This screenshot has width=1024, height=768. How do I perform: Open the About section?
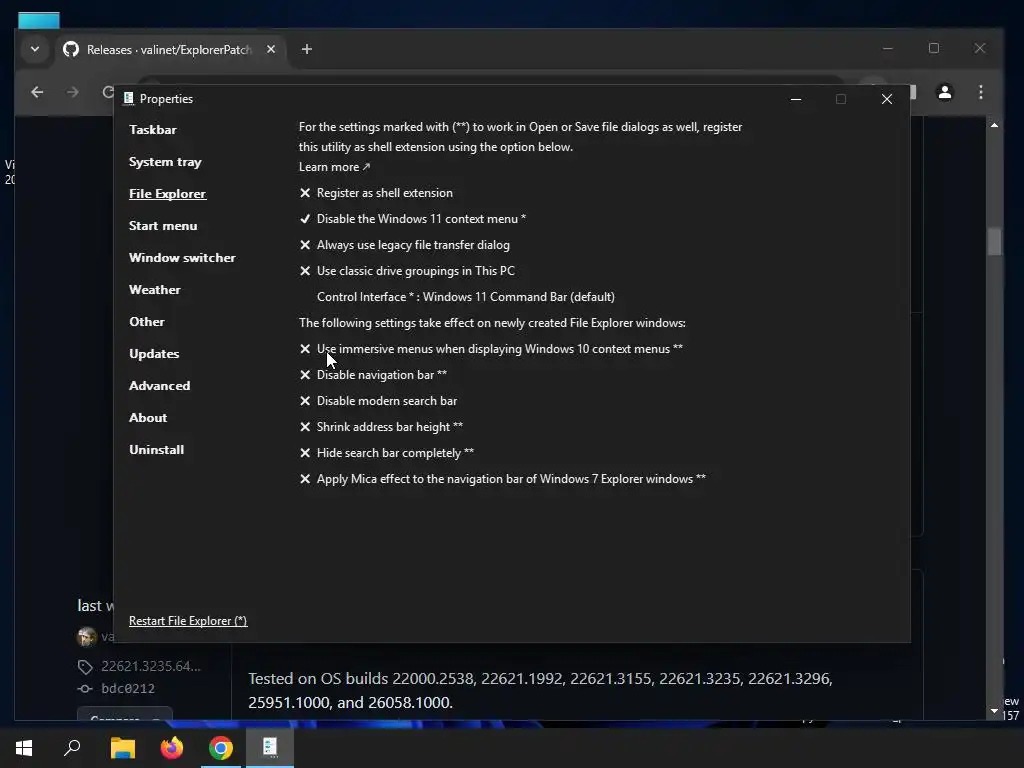(148, 417)
